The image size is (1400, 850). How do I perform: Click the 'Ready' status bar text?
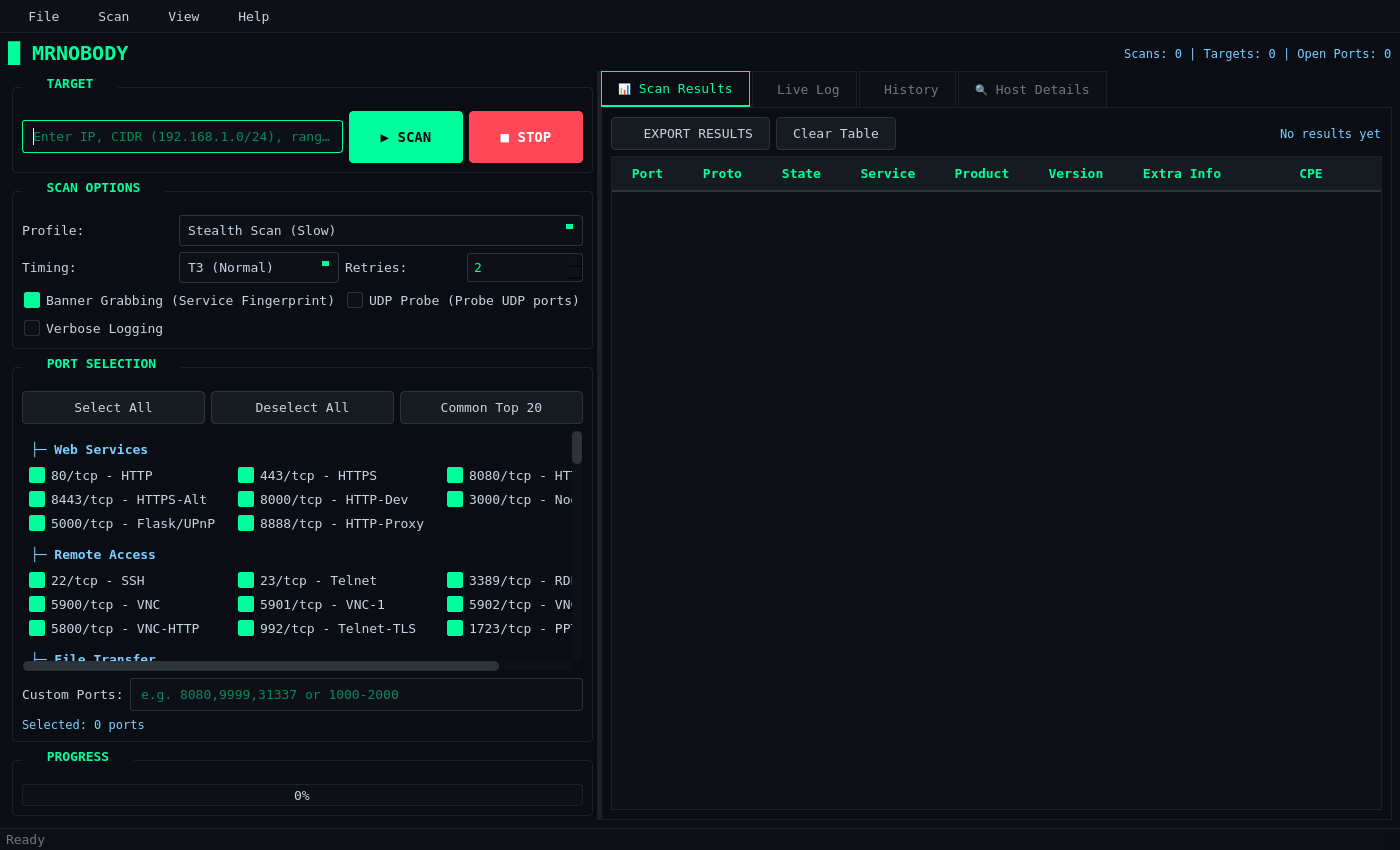[x=25, y=839]
